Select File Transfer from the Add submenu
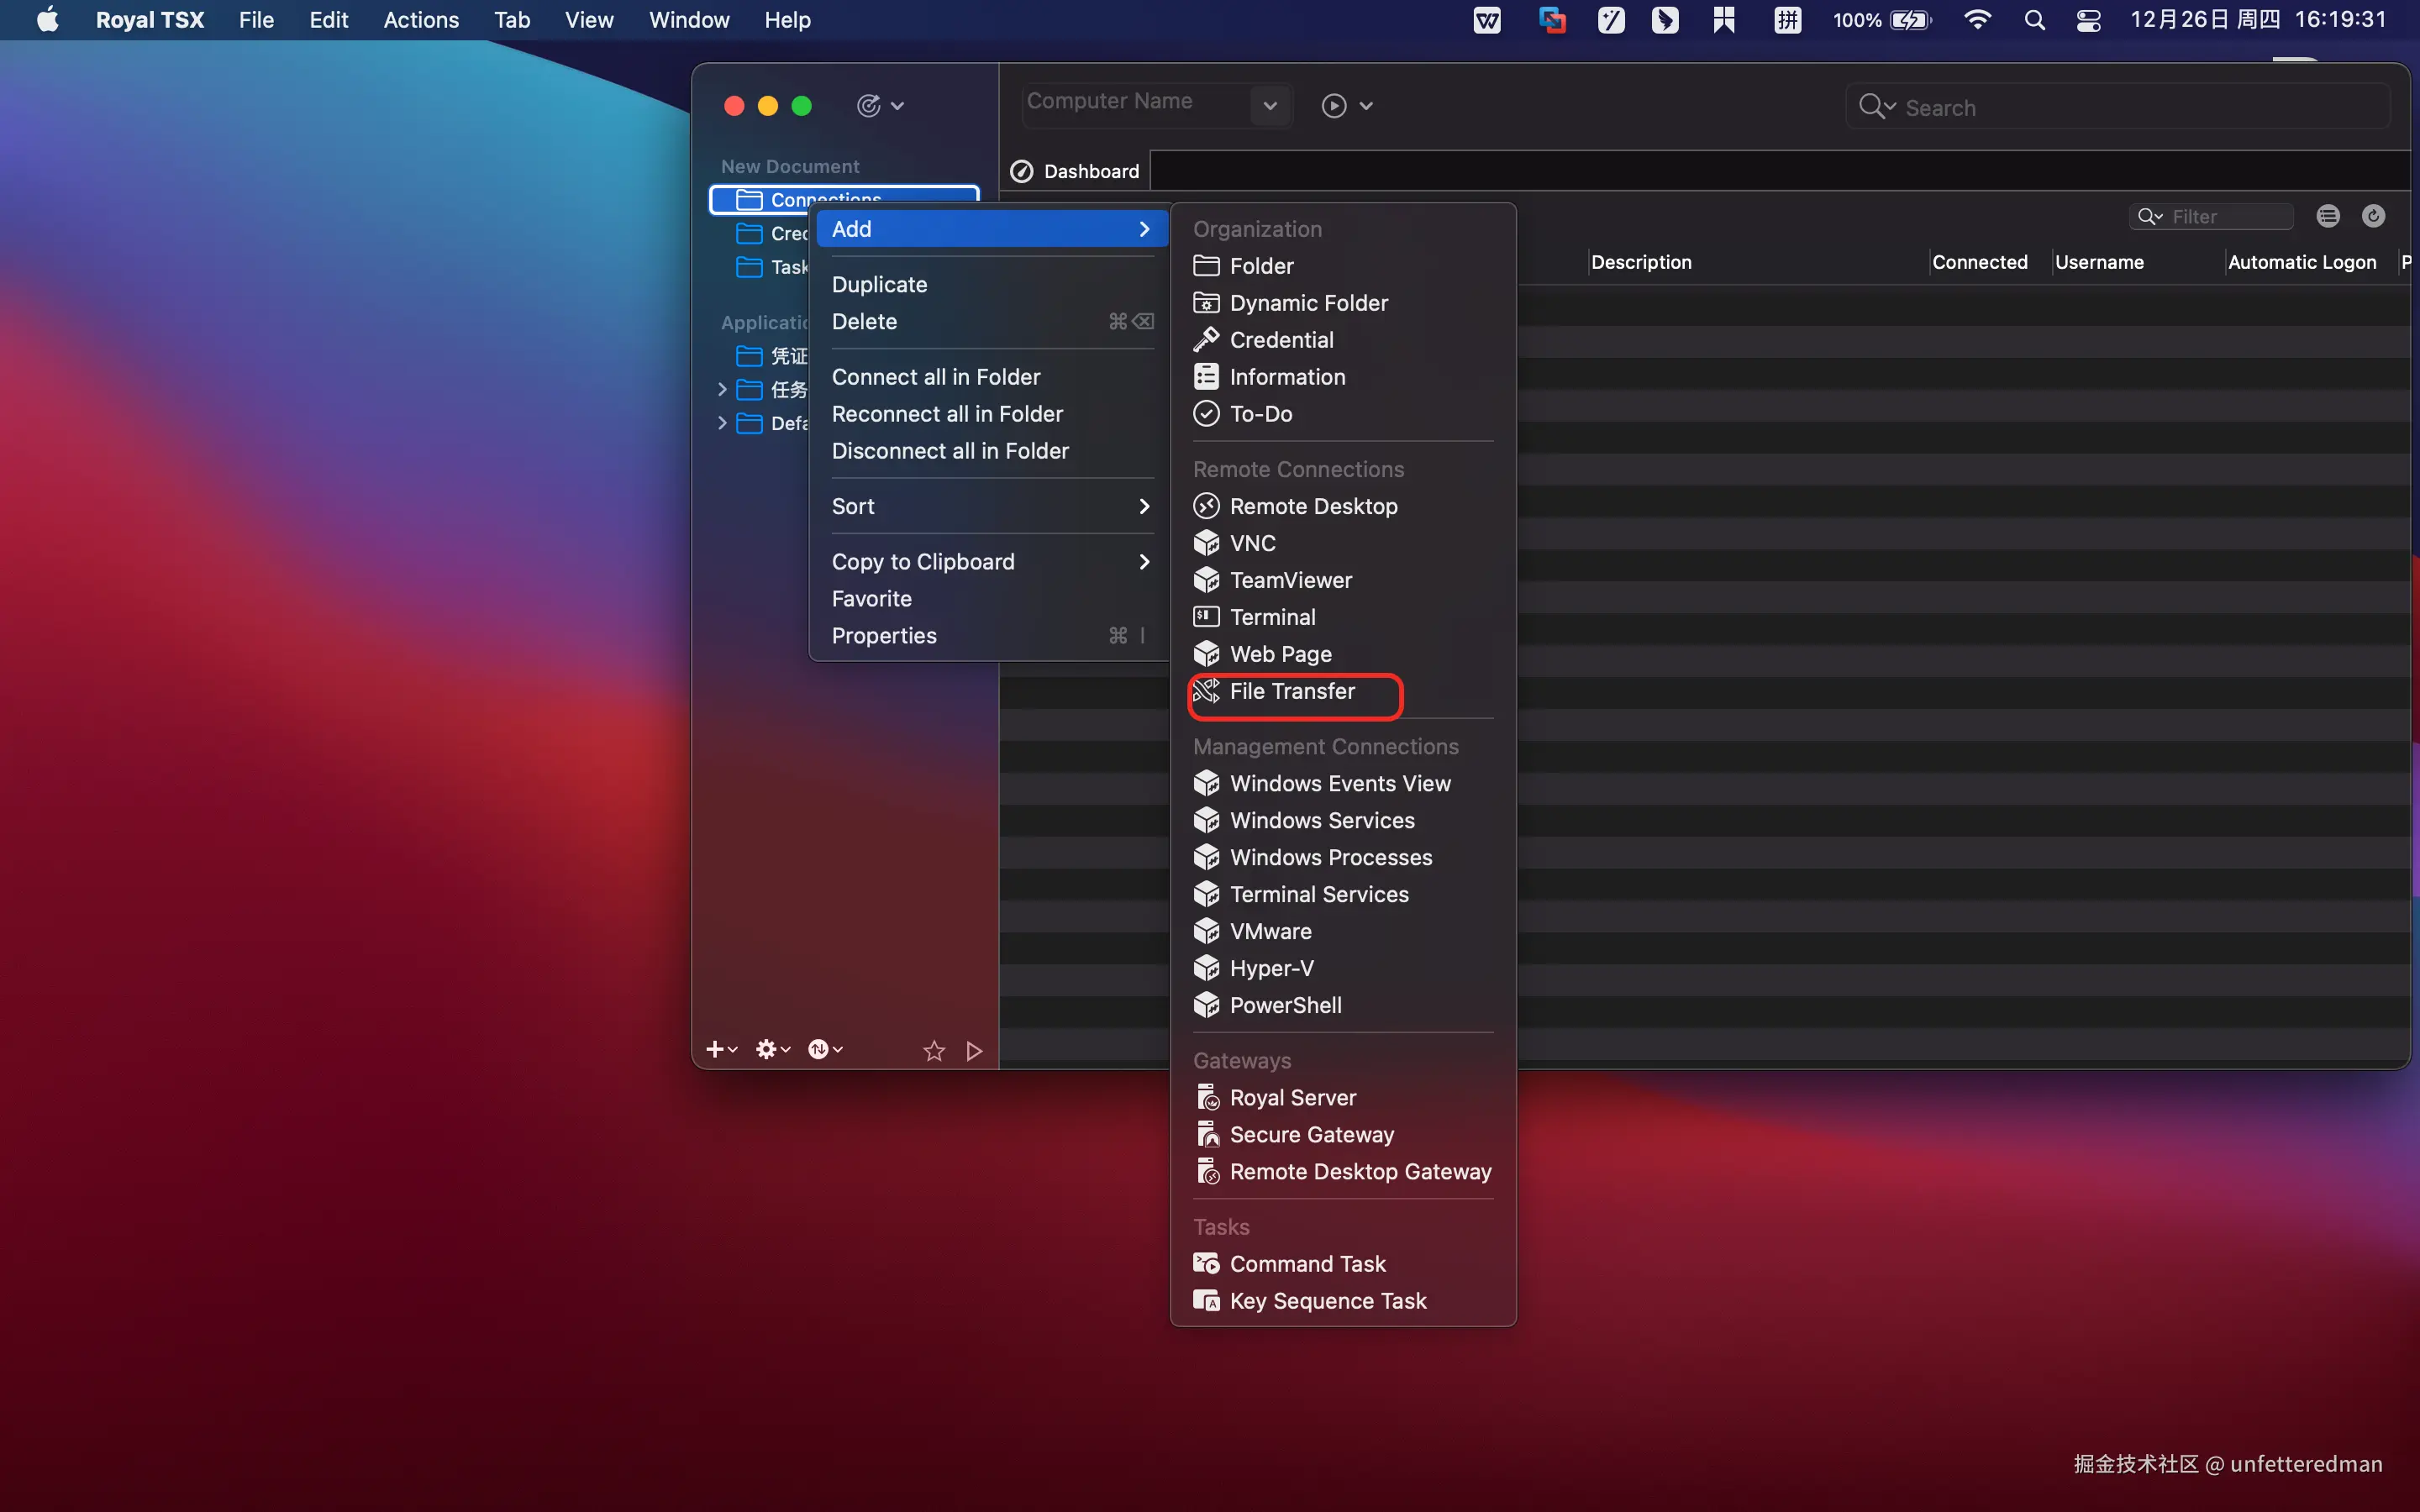Viewport: 2420px width, 1512px height. (x=1291, y=691)
